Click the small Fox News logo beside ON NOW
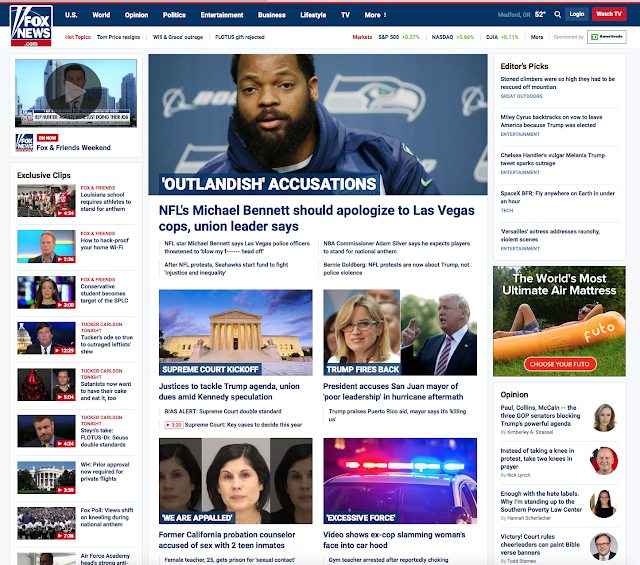 pyautogui.click(x=24, y=142)
